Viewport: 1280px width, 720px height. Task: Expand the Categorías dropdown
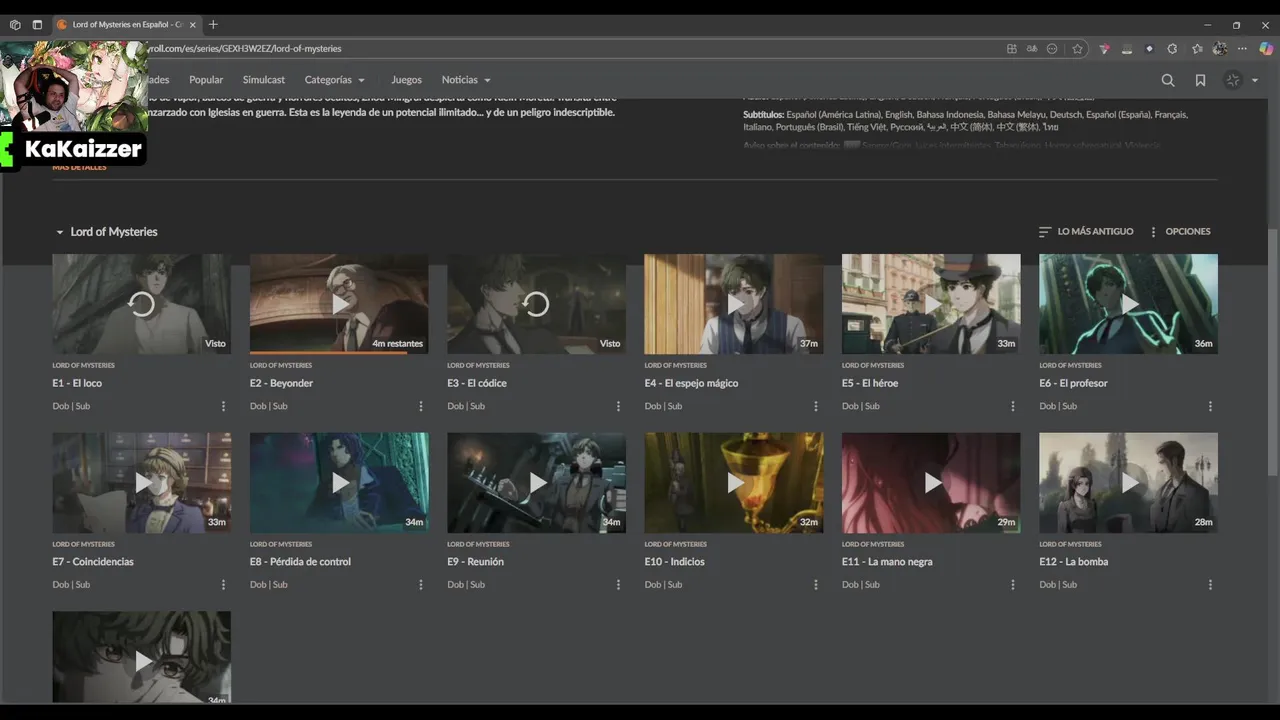coord(335,80)
